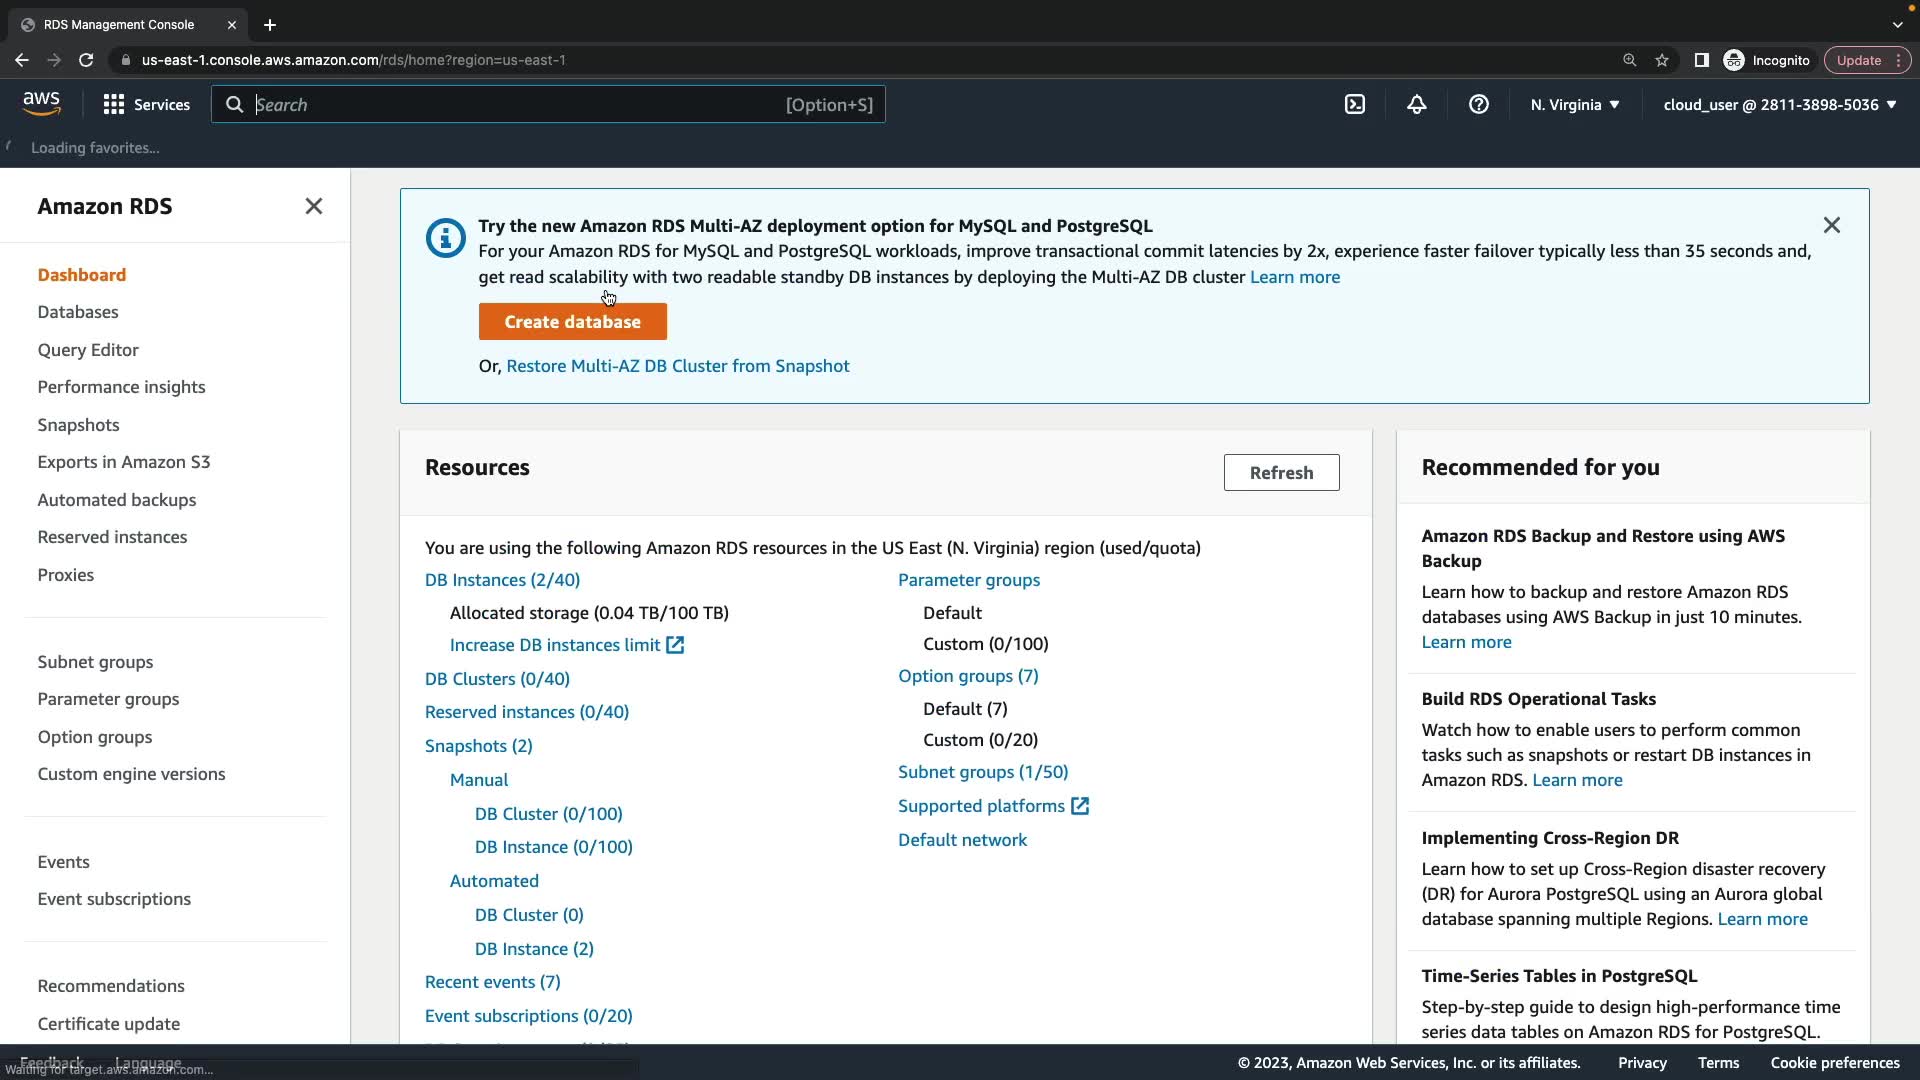Open the Services grid menu
The height and width of the screenshot is (1080, 1920).
tap(146, 105)
